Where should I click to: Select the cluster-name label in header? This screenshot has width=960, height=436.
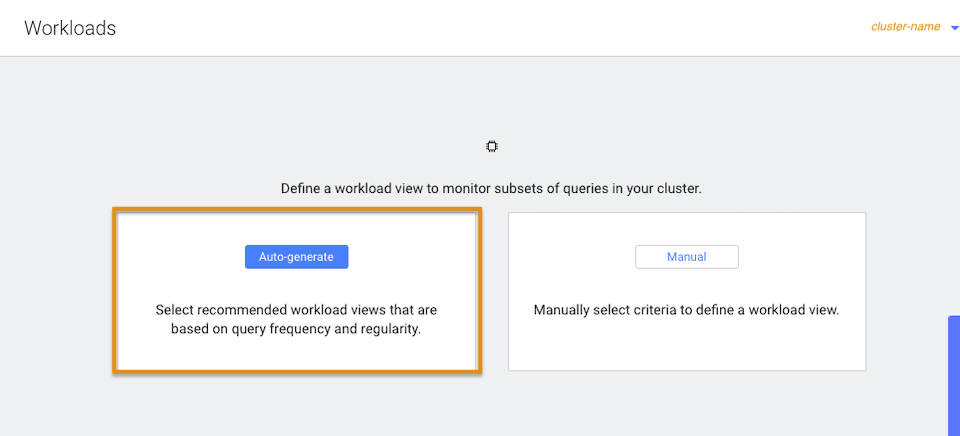[x=905, y=27]
